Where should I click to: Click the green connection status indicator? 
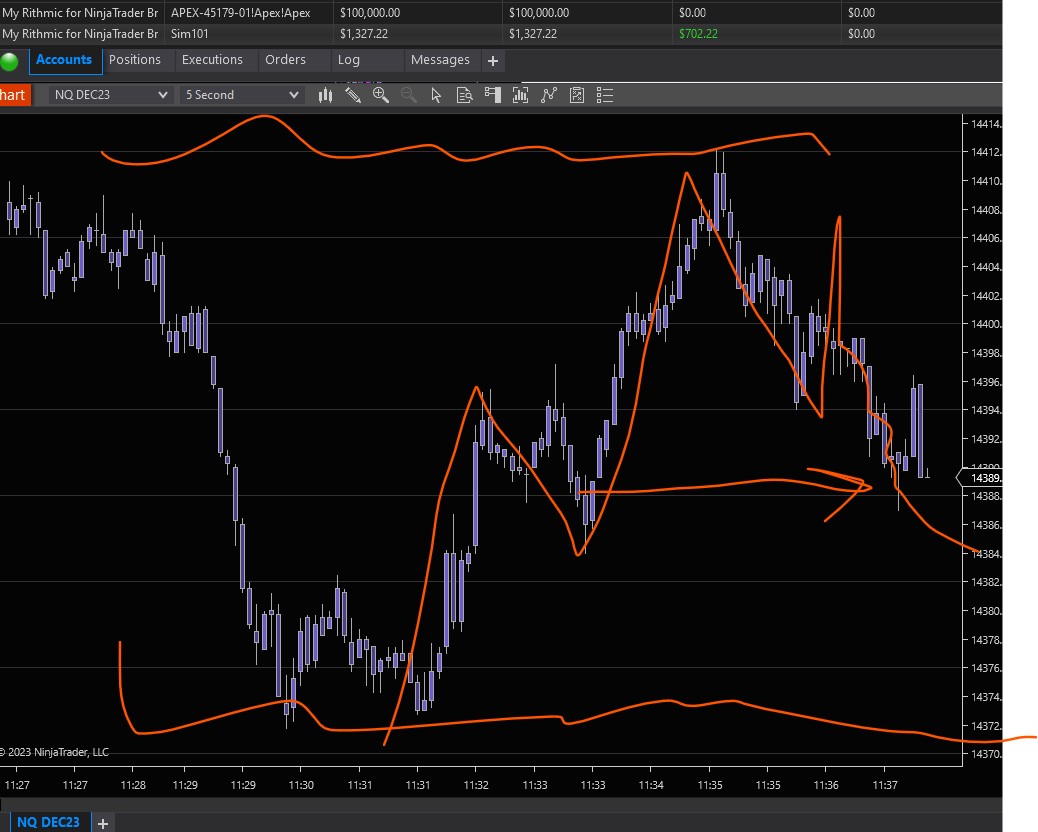coord(11,61)
